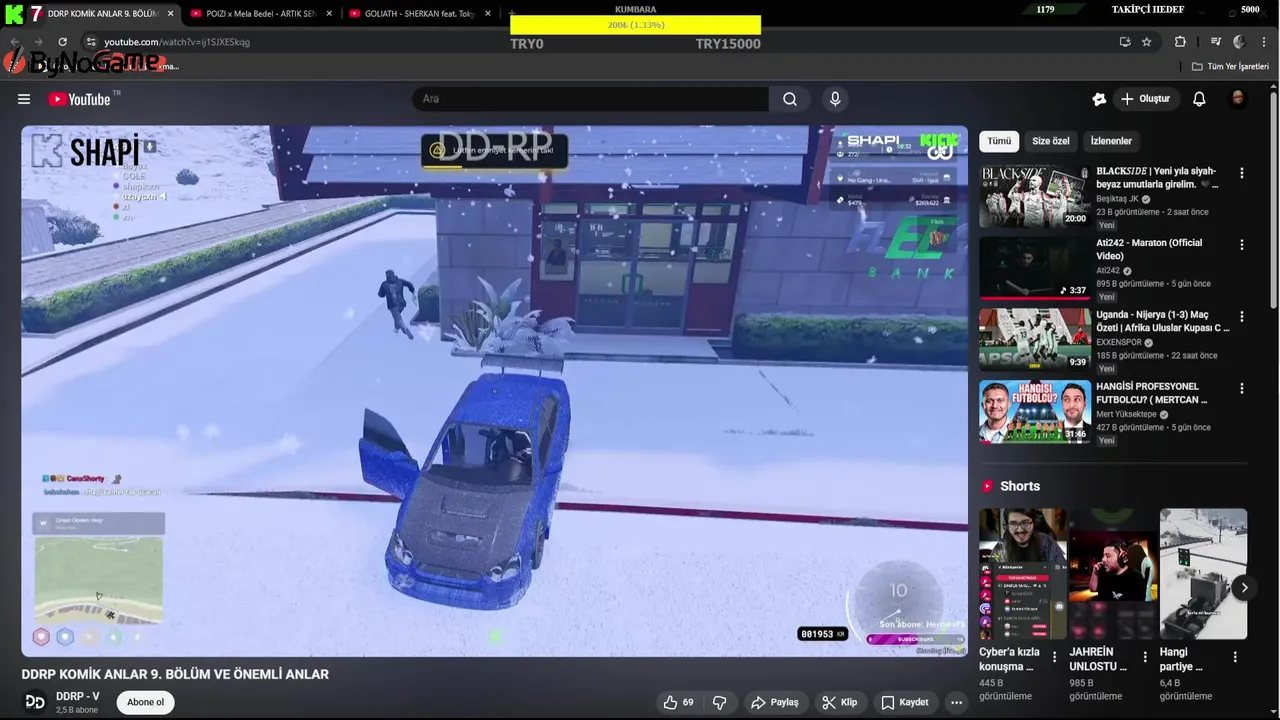Open the browser extensions puzzle icon
The width and height of the screenshot is (1280, 720).
pos(1180,42)
